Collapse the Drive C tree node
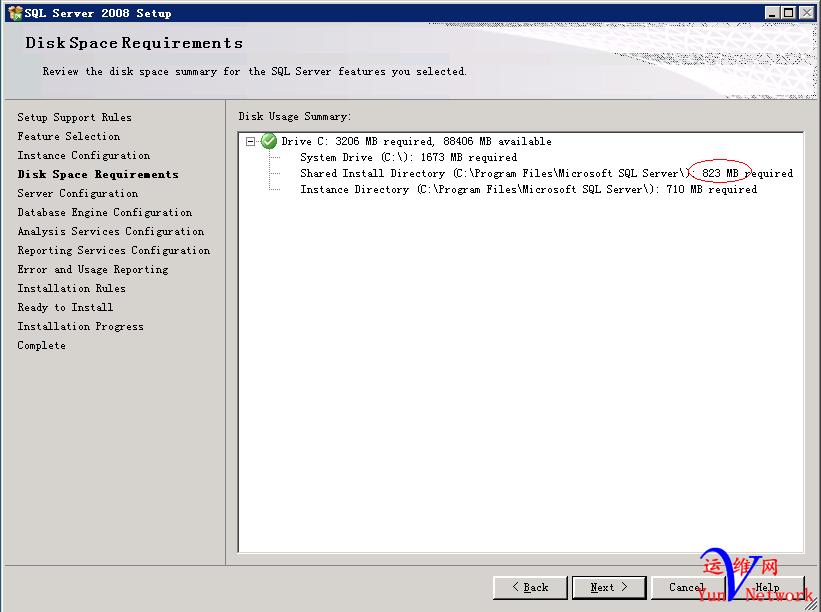 (251, 141)
